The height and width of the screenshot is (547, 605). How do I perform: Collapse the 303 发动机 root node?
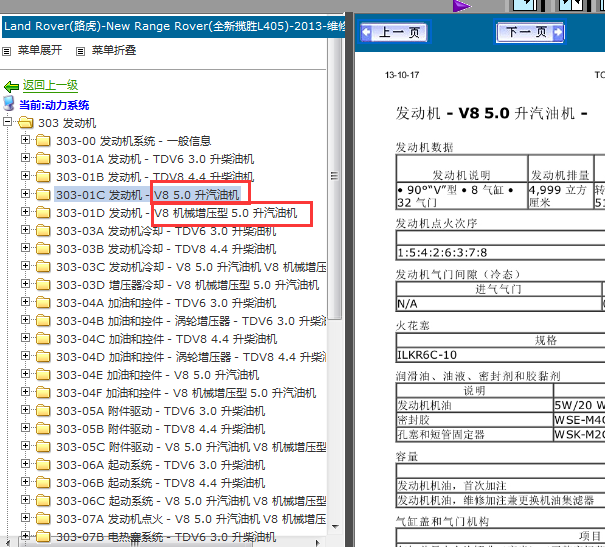(x=7, y=122)
